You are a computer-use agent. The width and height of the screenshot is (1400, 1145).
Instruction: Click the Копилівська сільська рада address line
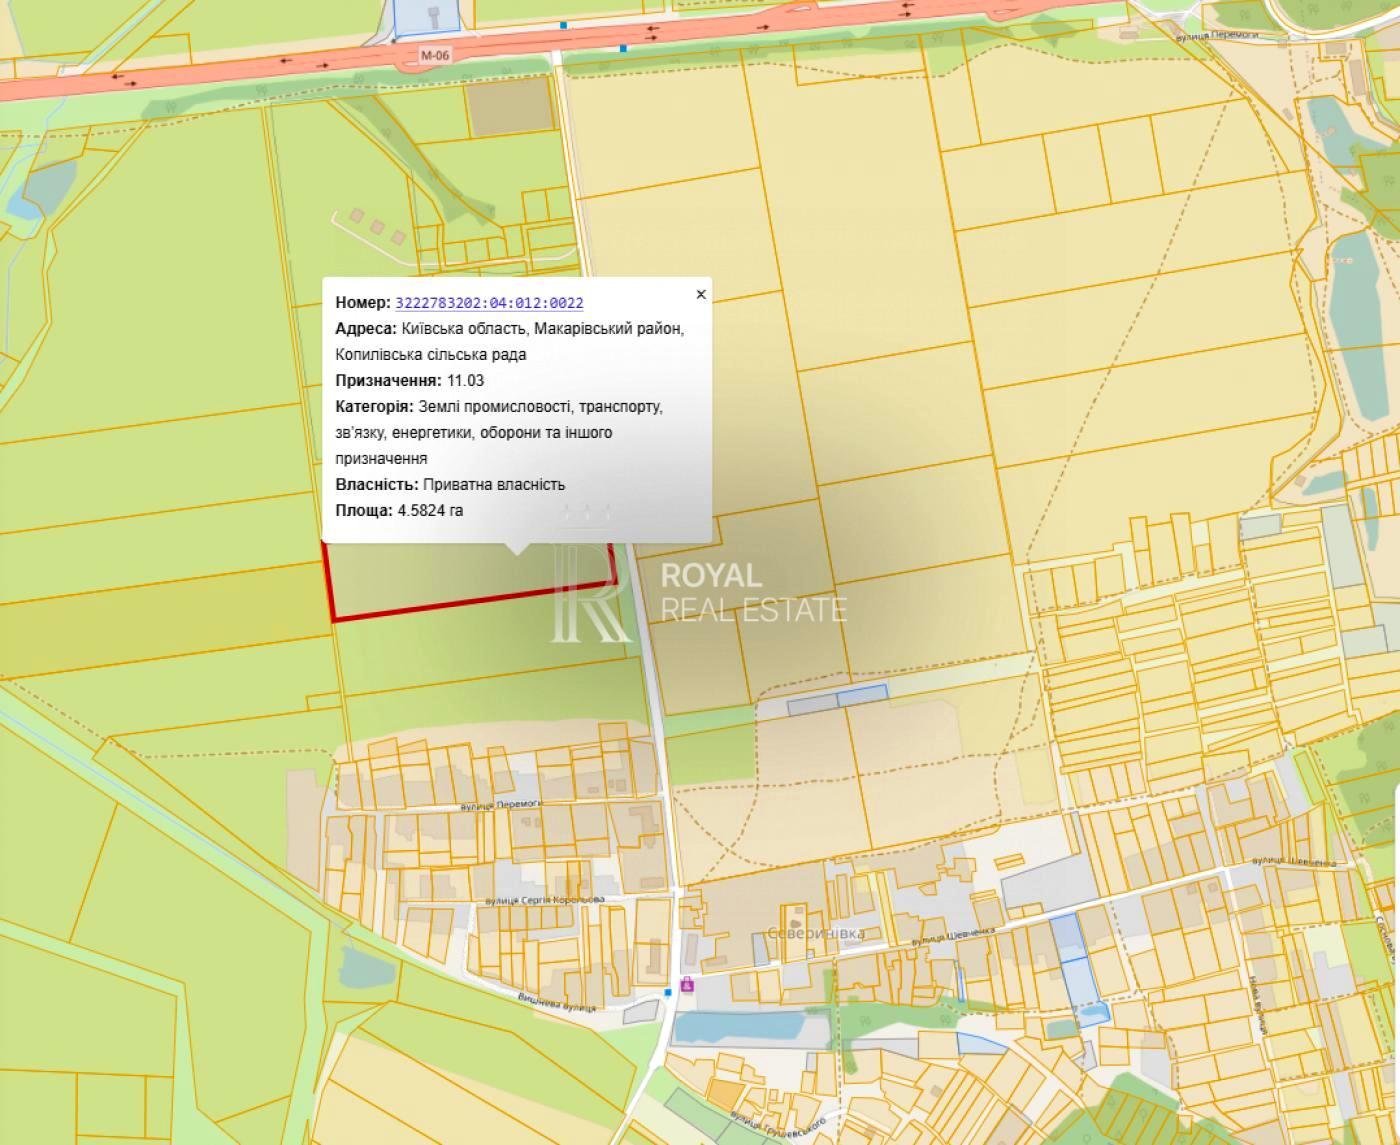click(x=431, y=355)
